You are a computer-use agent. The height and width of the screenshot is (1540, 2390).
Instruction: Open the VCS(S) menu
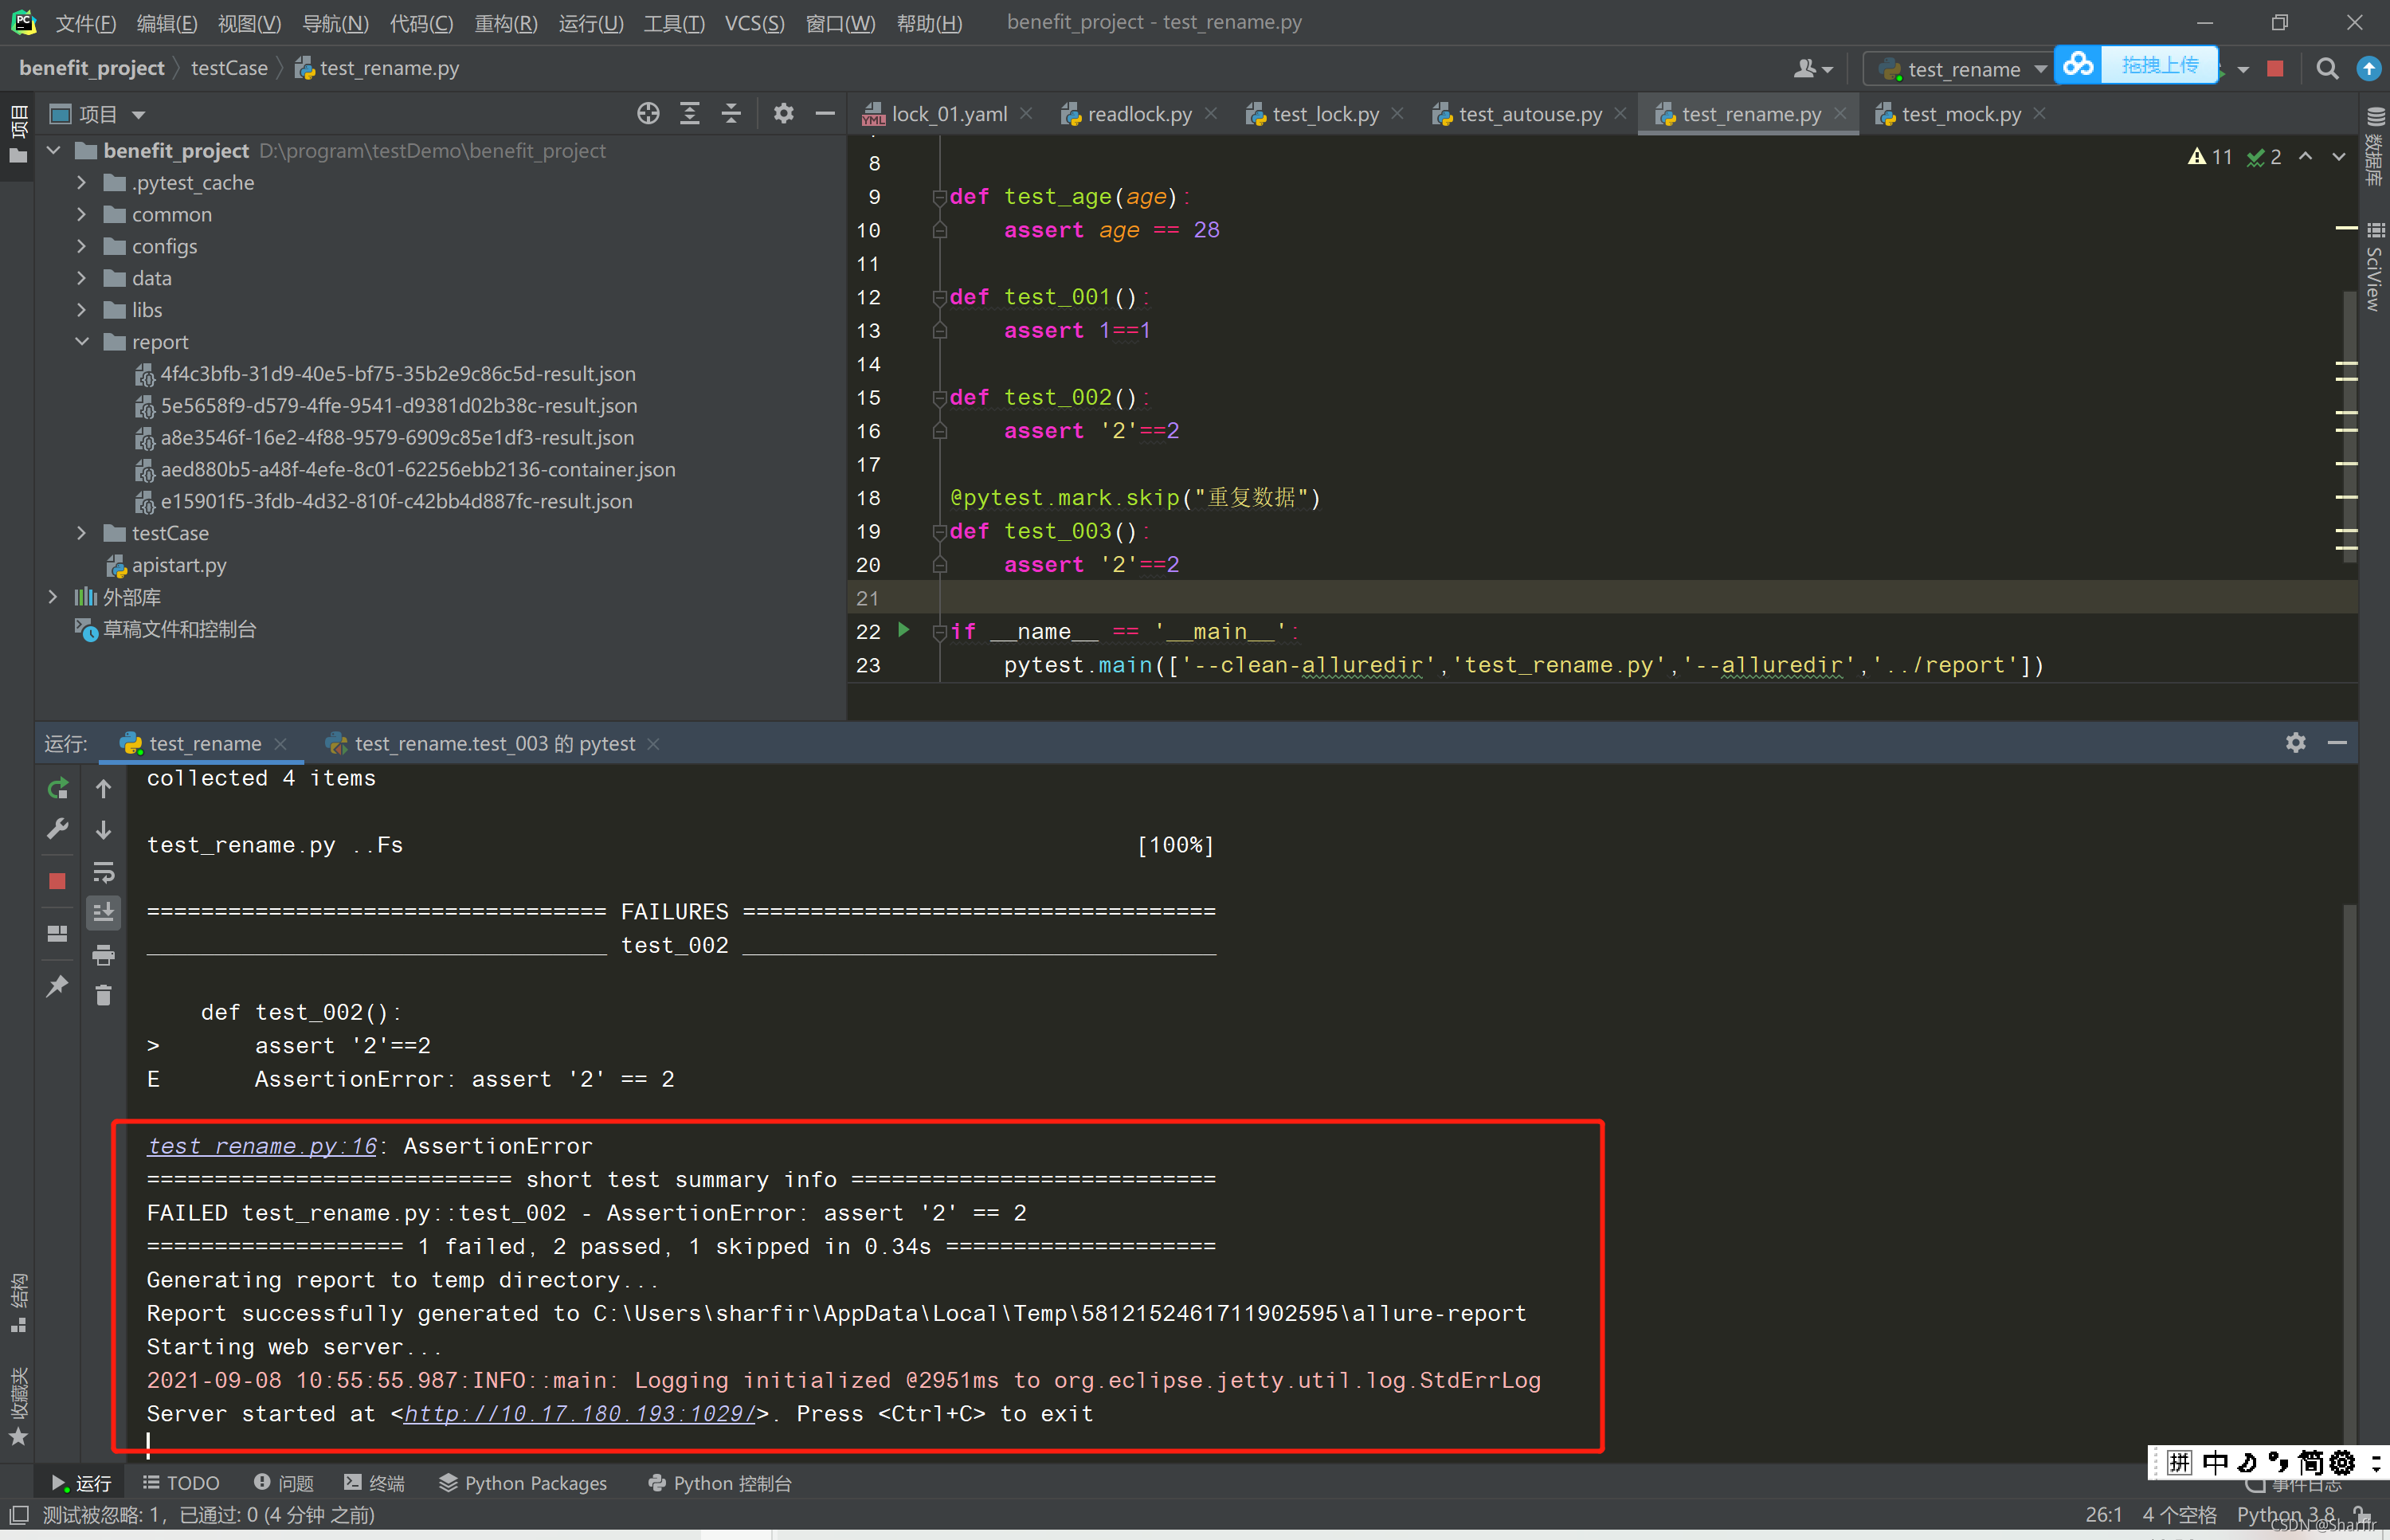click(754, 23)
